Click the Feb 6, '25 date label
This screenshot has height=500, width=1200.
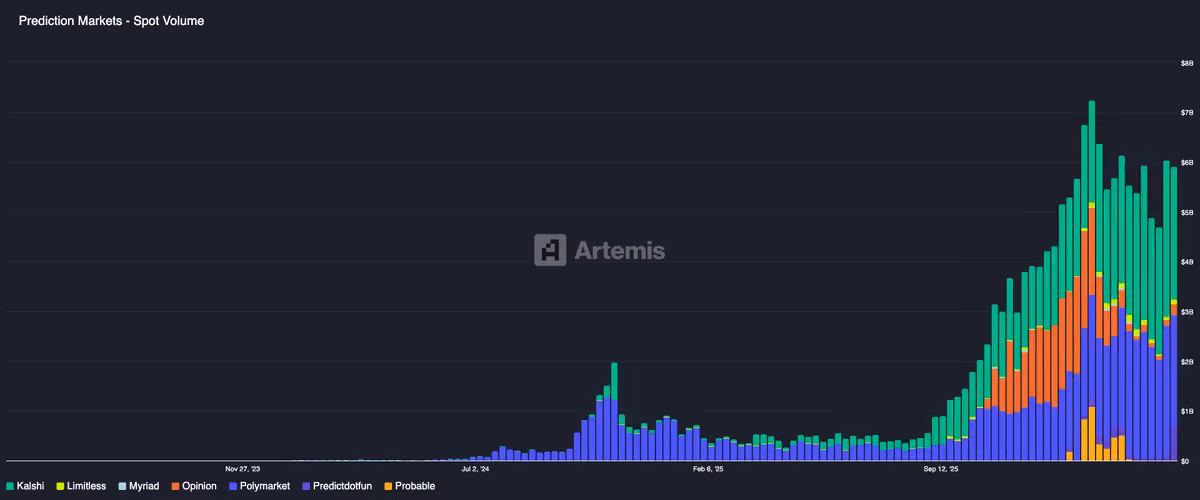pos(708,468)
